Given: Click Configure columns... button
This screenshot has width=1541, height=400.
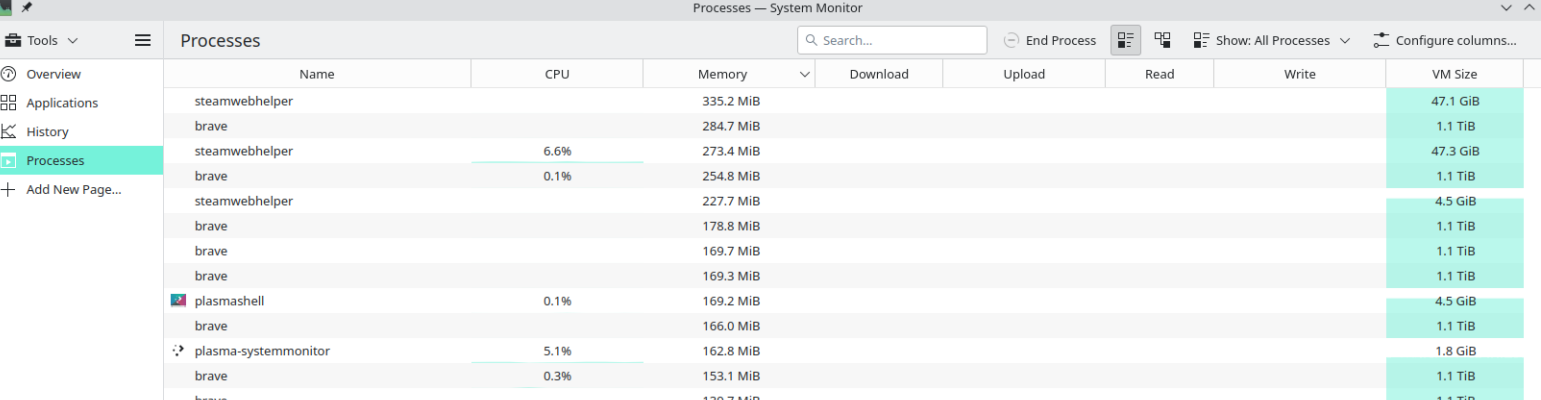Looking at the screenshot, I should (1444, 40).
